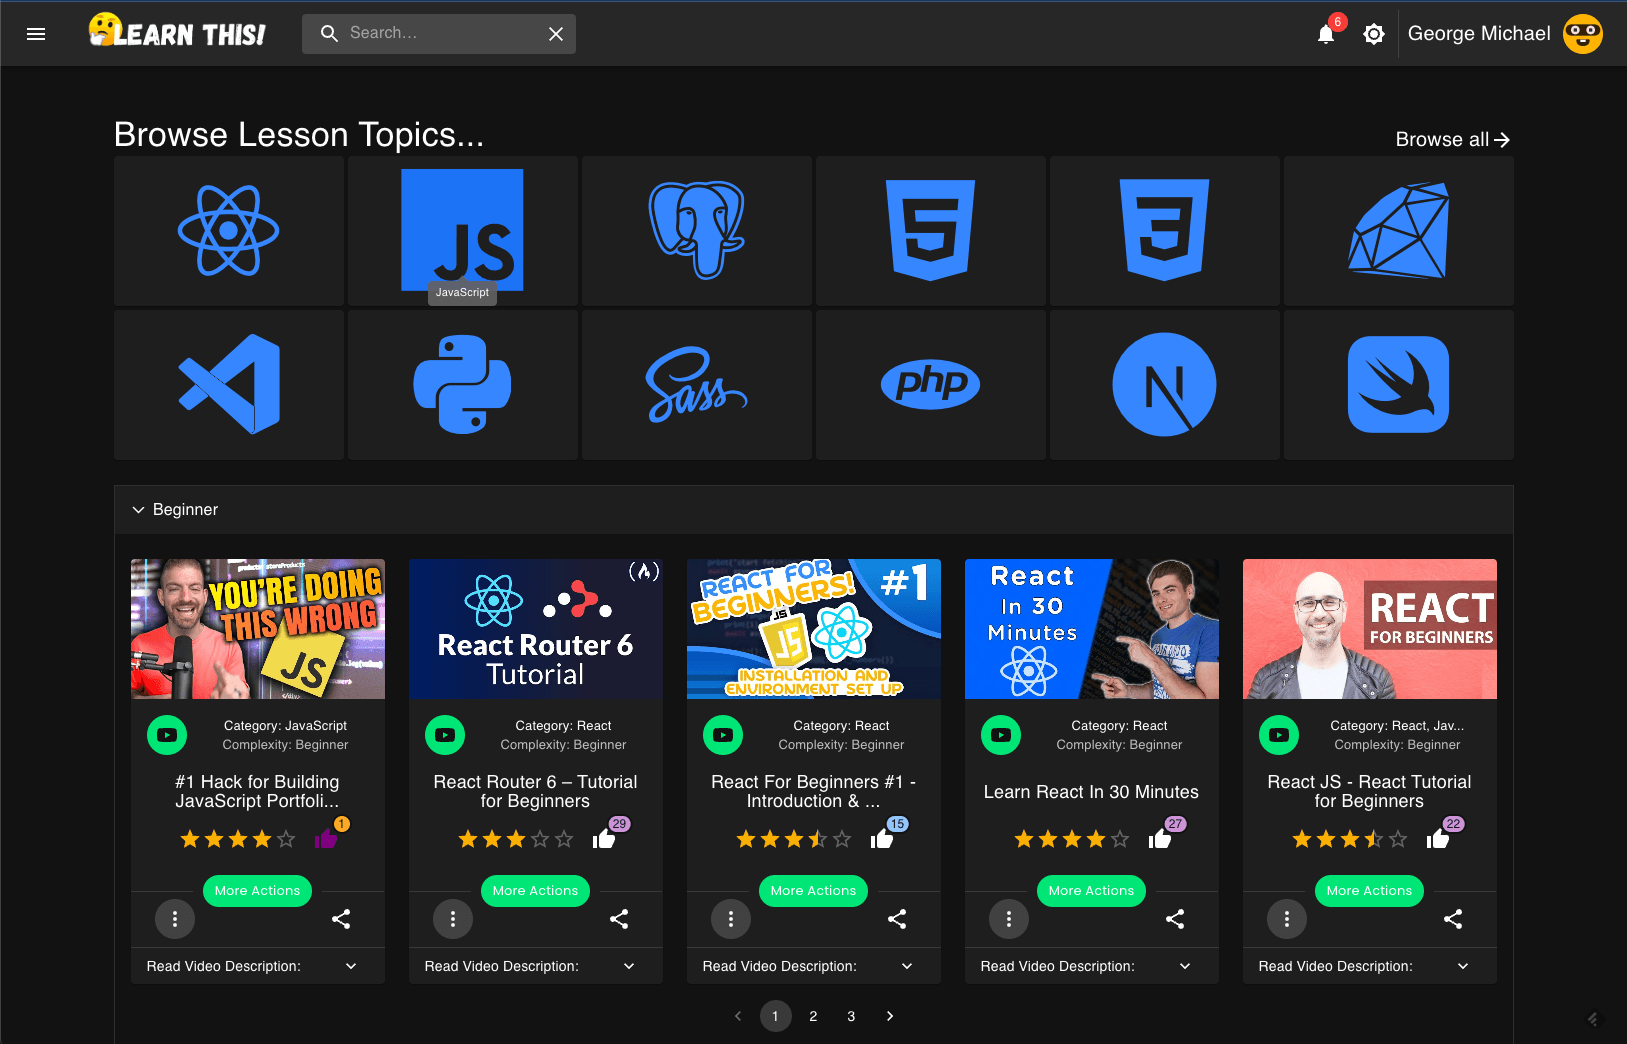Open the React Router 6 Tutorial thumbnail
The image size is (1627, 1044).
pos(536,629)
